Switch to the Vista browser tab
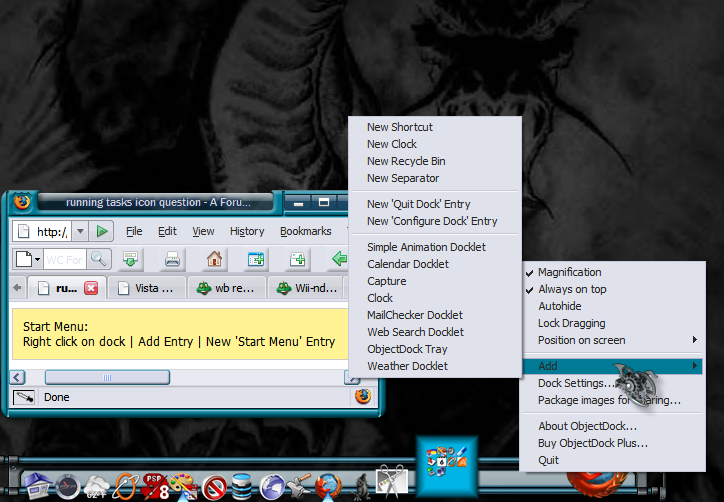 (146, 288)
